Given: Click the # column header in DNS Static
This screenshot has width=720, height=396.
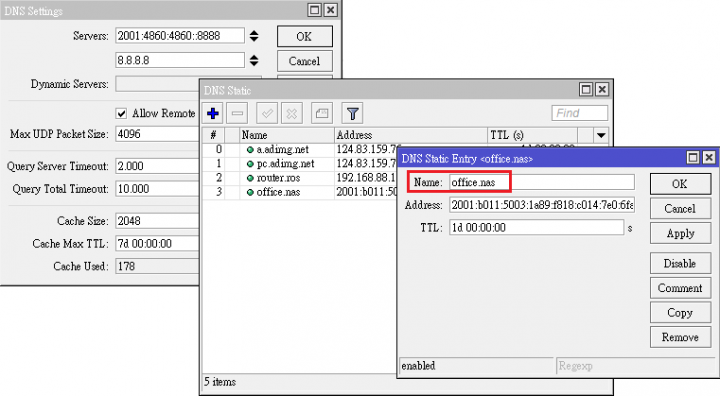Looking at the screenshot, I should click(214, 135).
